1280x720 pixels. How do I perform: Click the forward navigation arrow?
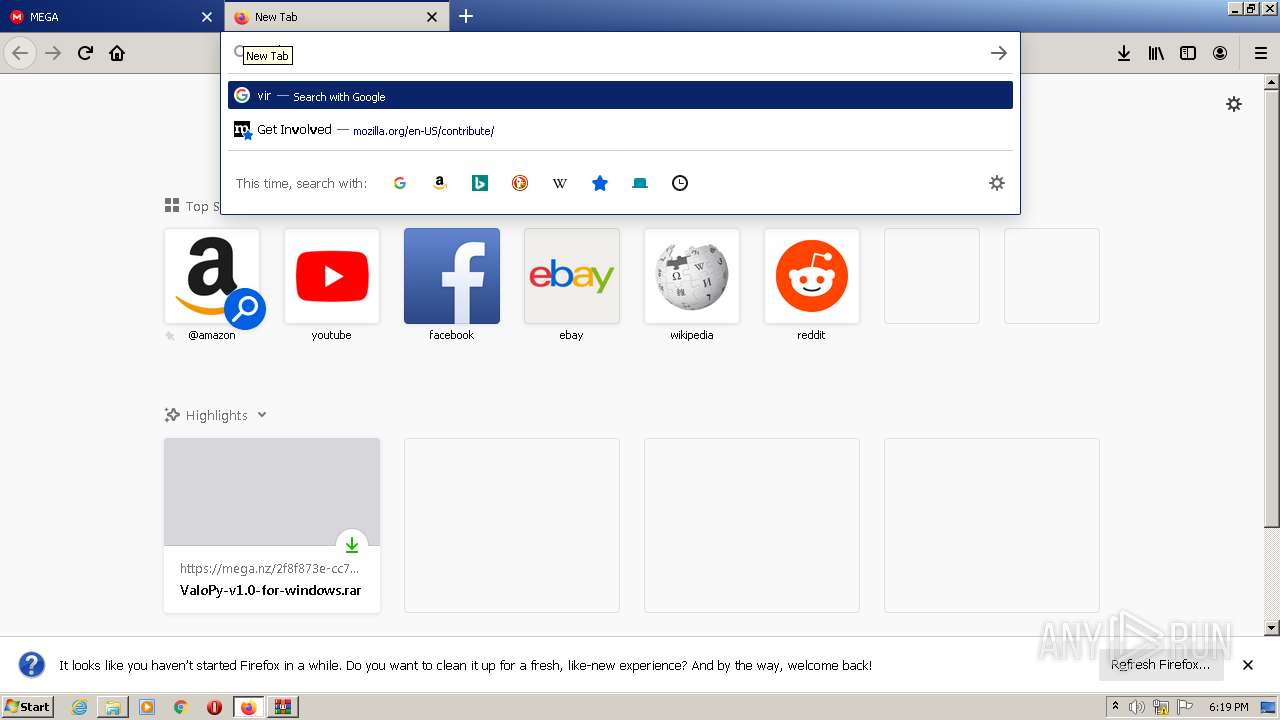53,53
